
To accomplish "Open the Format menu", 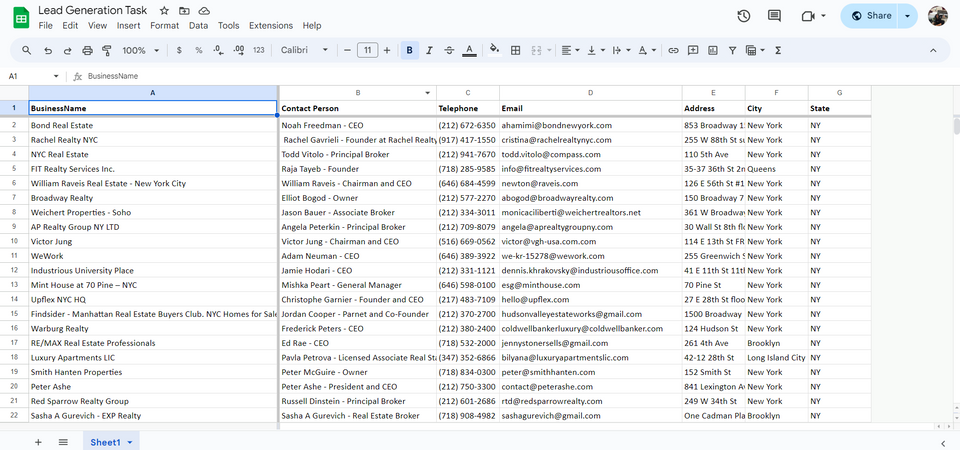I will coord(164,25).
